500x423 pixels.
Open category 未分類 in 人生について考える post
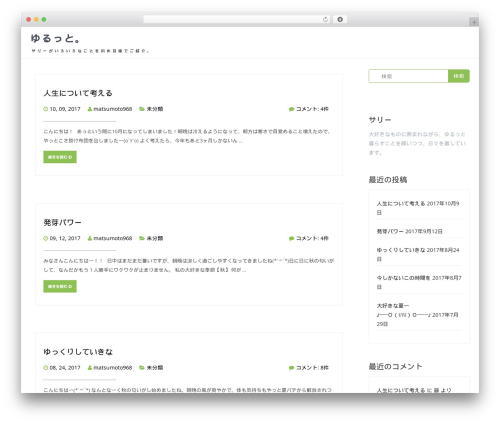[155, 109]
